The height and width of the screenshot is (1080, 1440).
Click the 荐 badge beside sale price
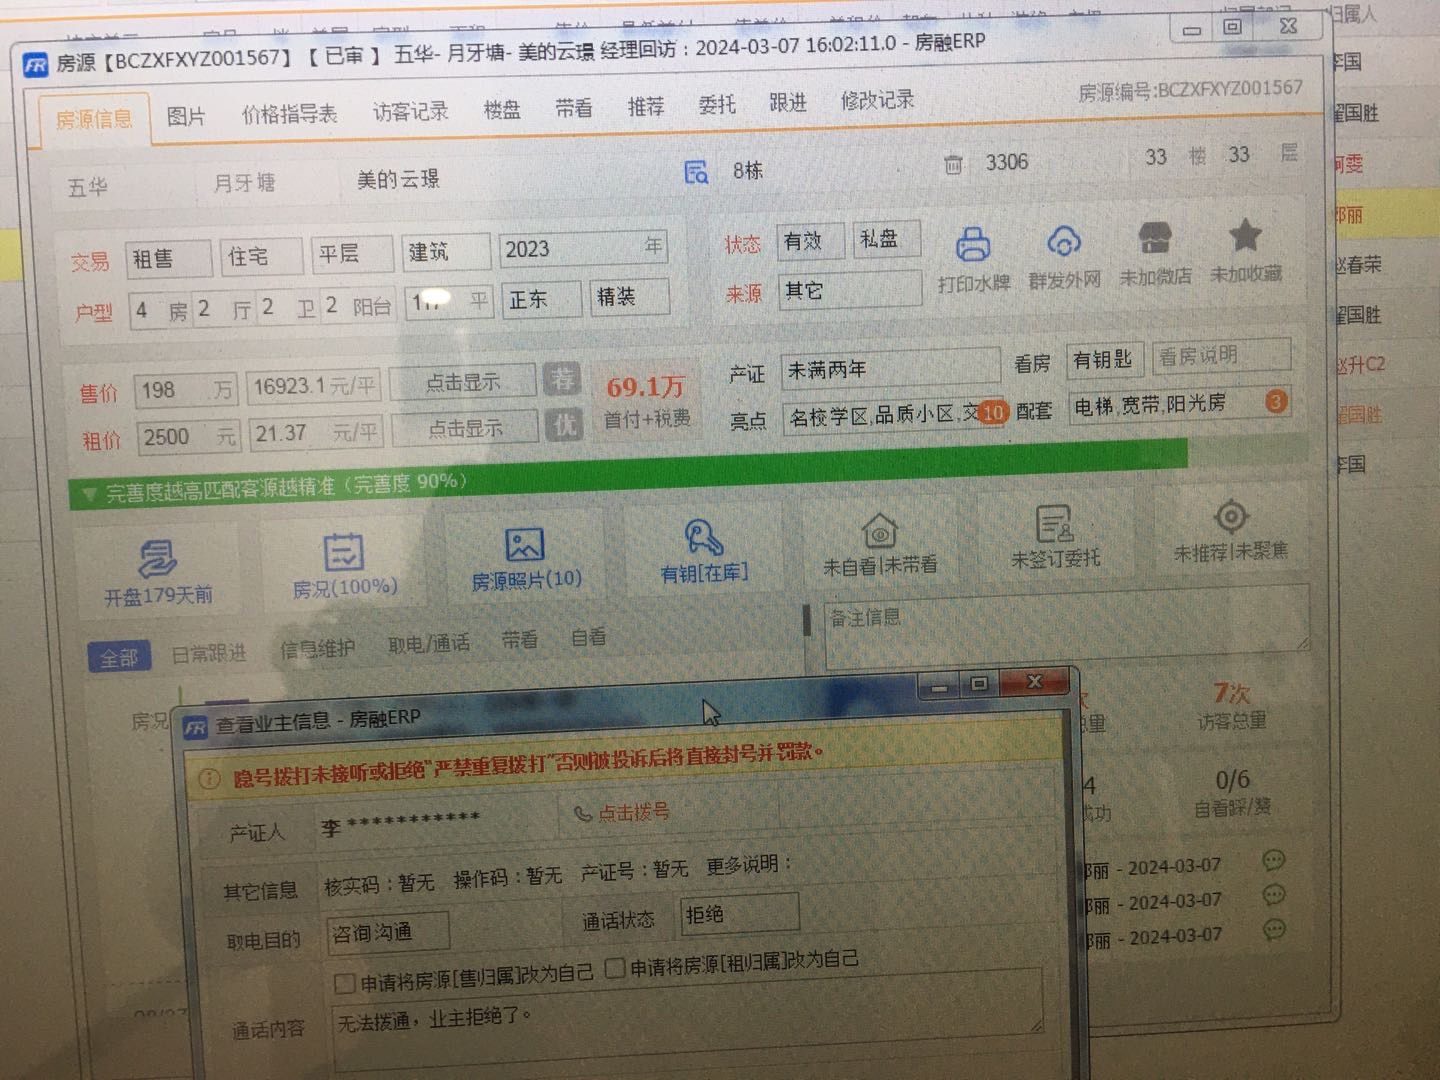point(562,379)
